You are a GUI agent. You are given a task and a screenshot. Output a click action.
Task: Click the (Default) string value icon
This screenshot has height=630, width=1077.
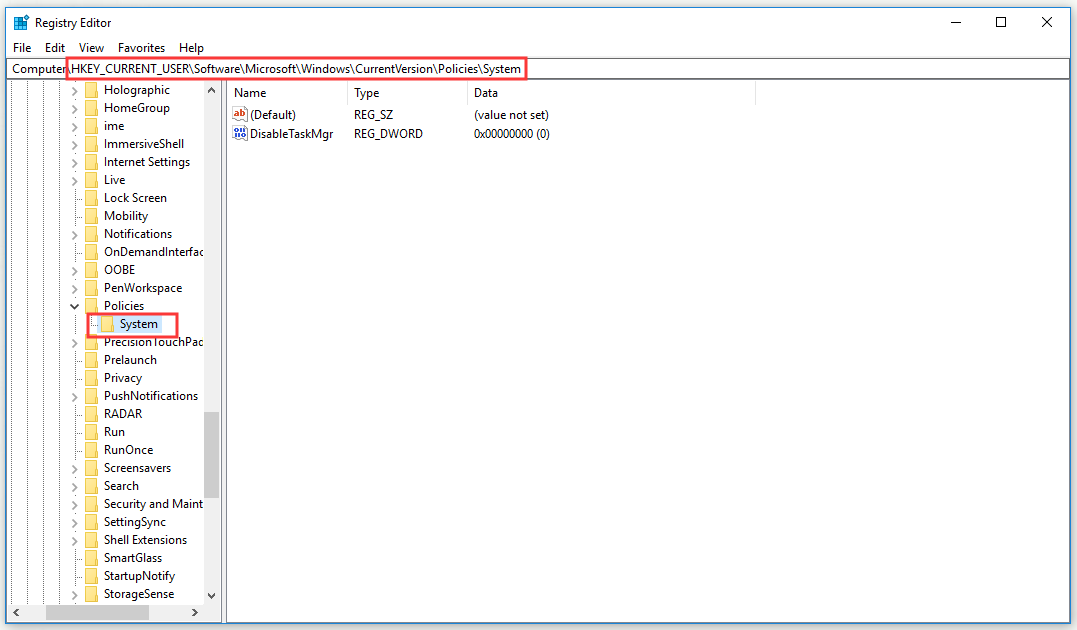[239, 115]
